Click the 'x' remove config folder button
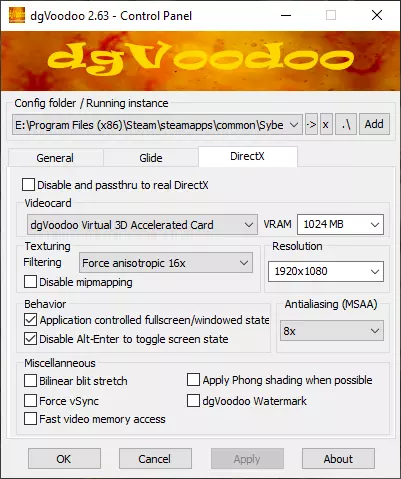This screenshot has height=479, width=401. [326, 125]
